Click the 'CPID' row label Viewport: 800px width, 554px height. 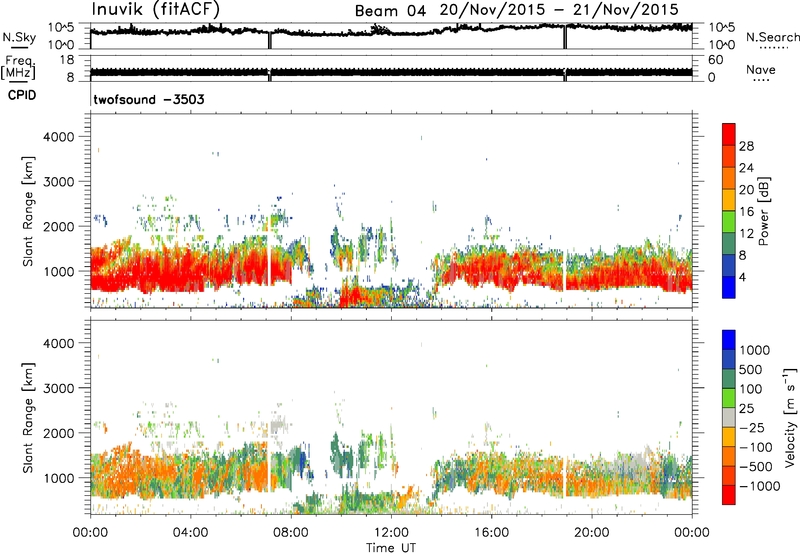[22, 95]
